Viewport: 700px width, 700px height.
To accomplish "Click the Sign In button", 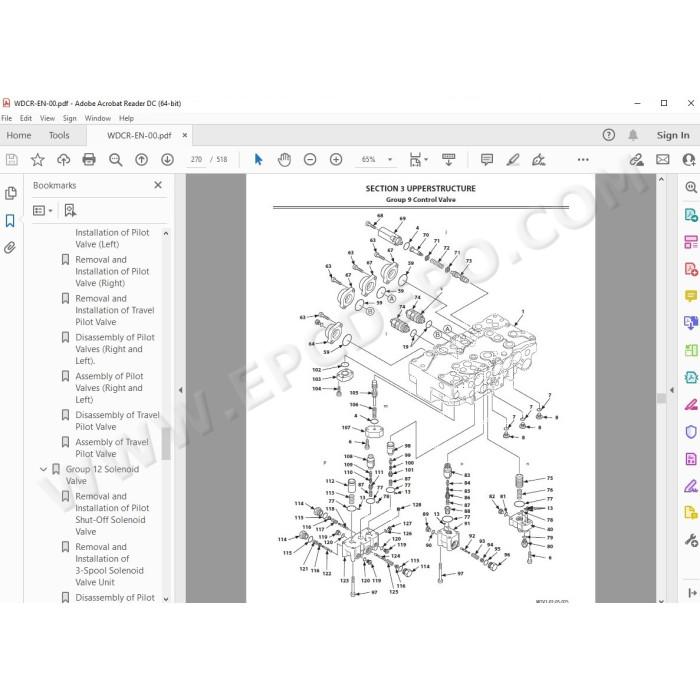I will [x=673, y=135].
